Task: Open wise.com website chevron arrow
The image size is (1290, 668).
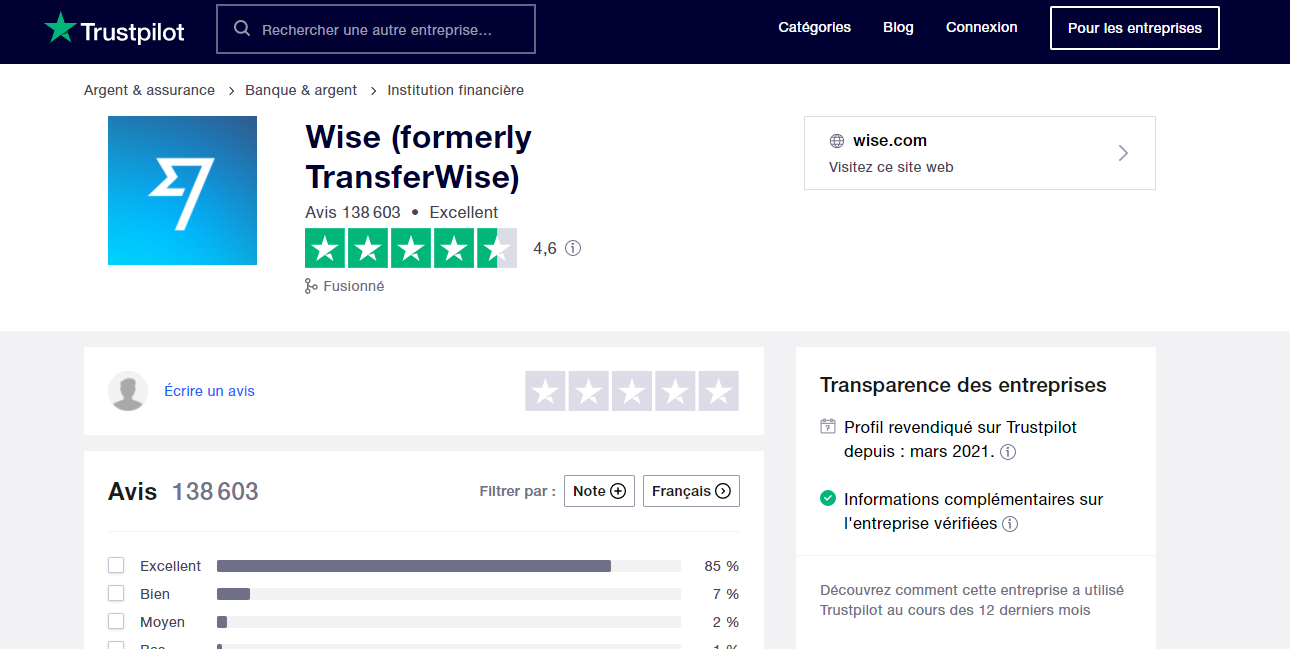Action: coord(1123,153)
